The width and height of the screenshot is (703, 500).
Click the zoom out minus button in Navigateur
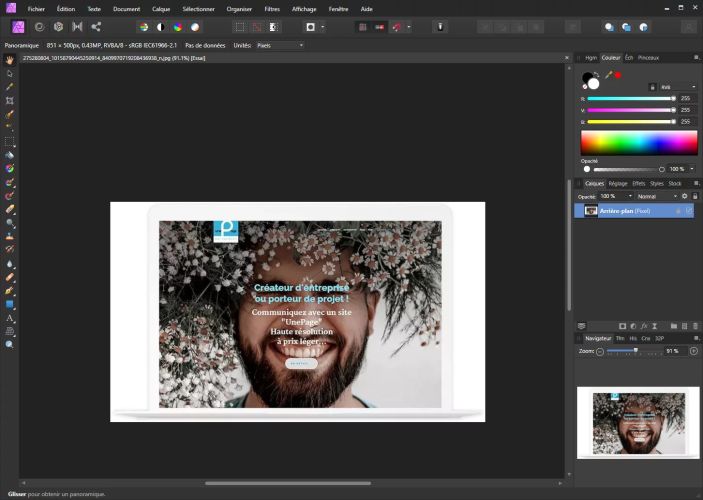(x=600, y=351)
